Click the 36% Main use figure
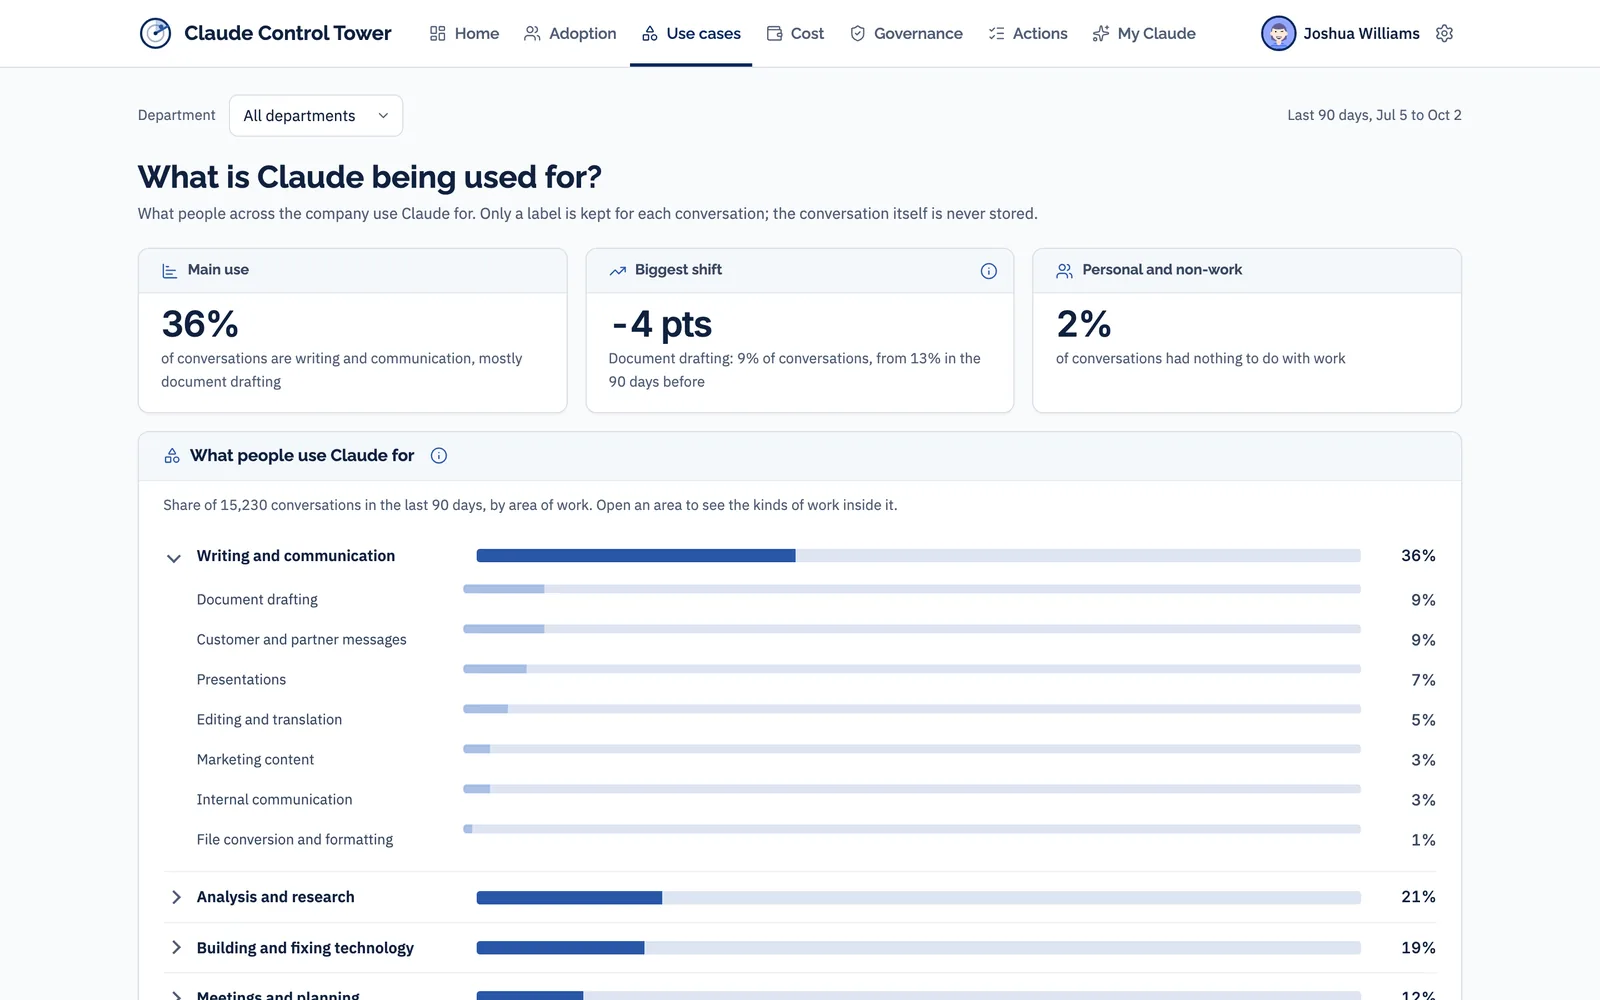The image size is (1600, 1000). point(200,324)
